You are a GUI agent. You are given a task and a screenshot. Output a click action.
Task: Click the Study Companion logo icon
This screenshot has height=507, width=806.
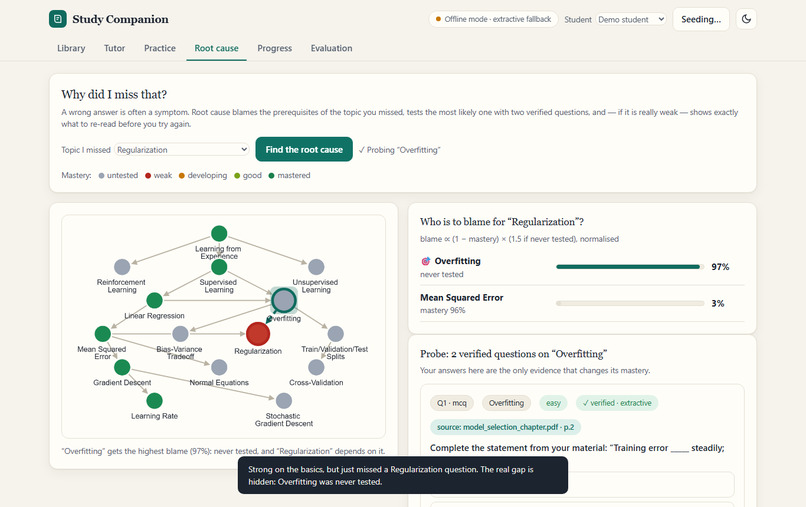click(58, 19)
